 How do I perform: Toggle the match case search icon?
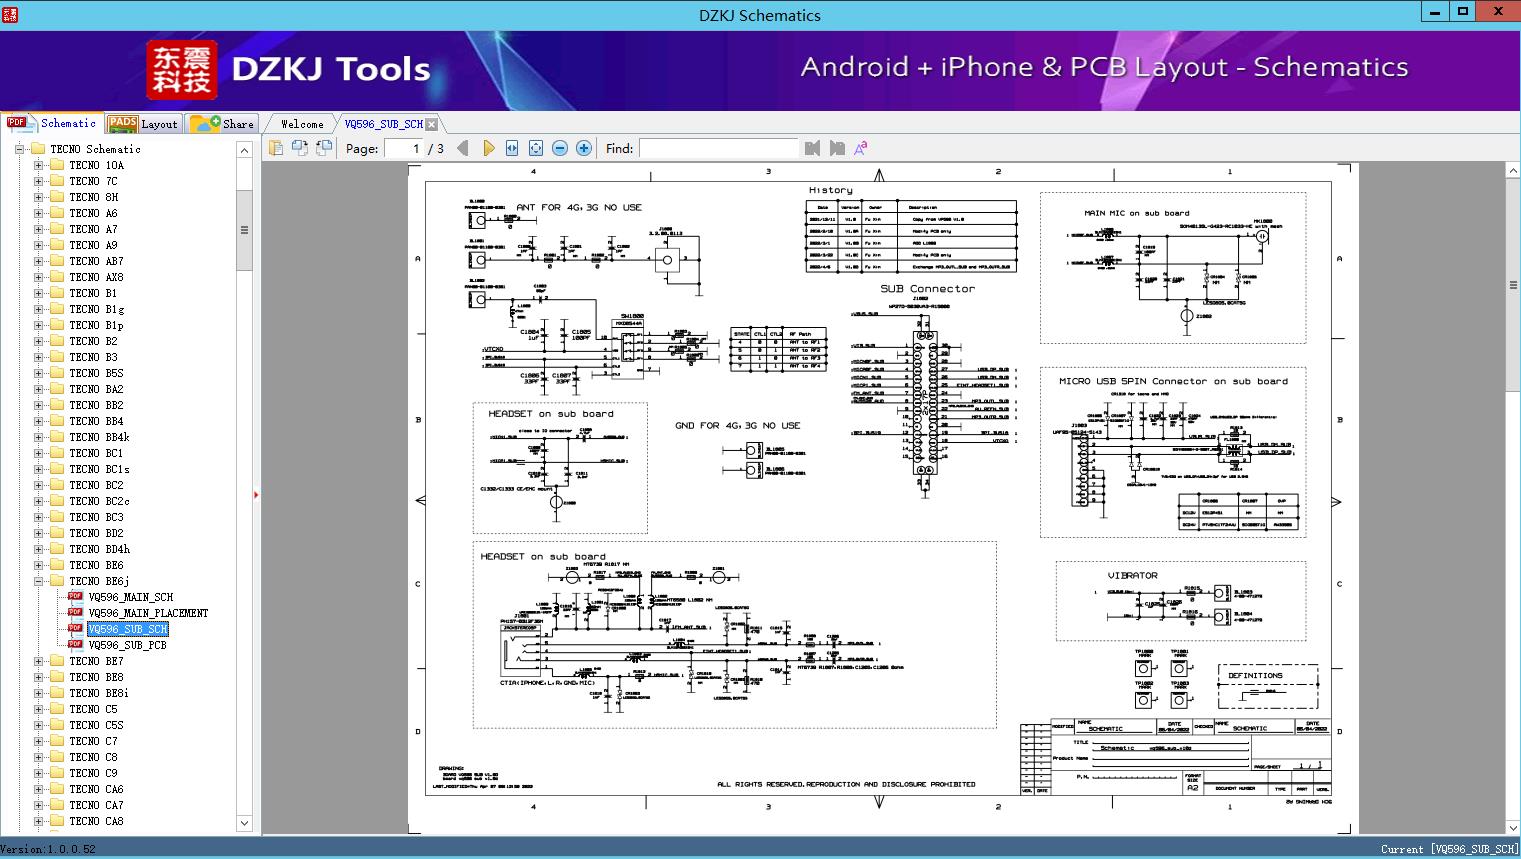[861, 148]
